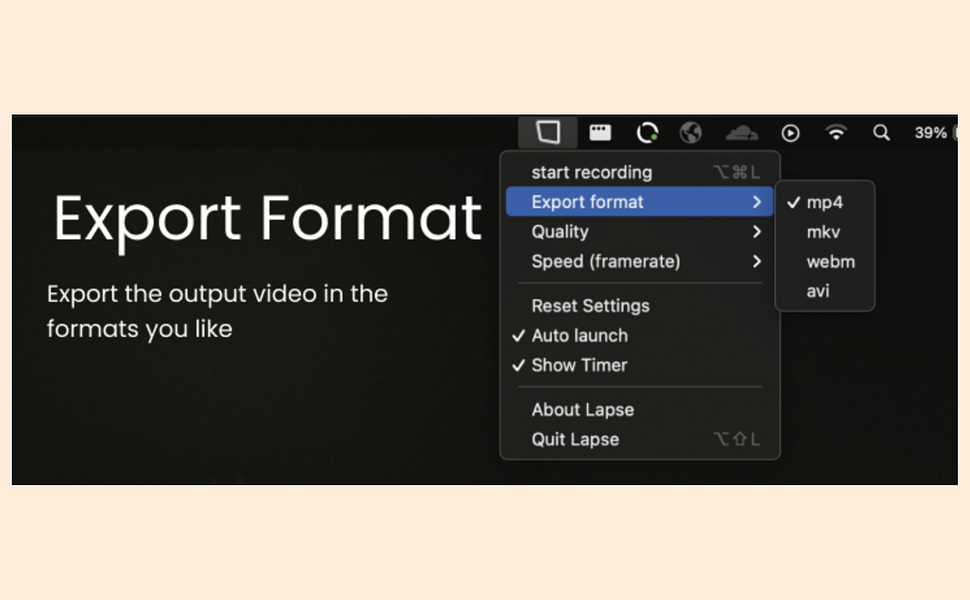The height and width of the screenshot is (600, 970).
Task: Click the "Export Format" heading text
Action: [x=267, y=221]
